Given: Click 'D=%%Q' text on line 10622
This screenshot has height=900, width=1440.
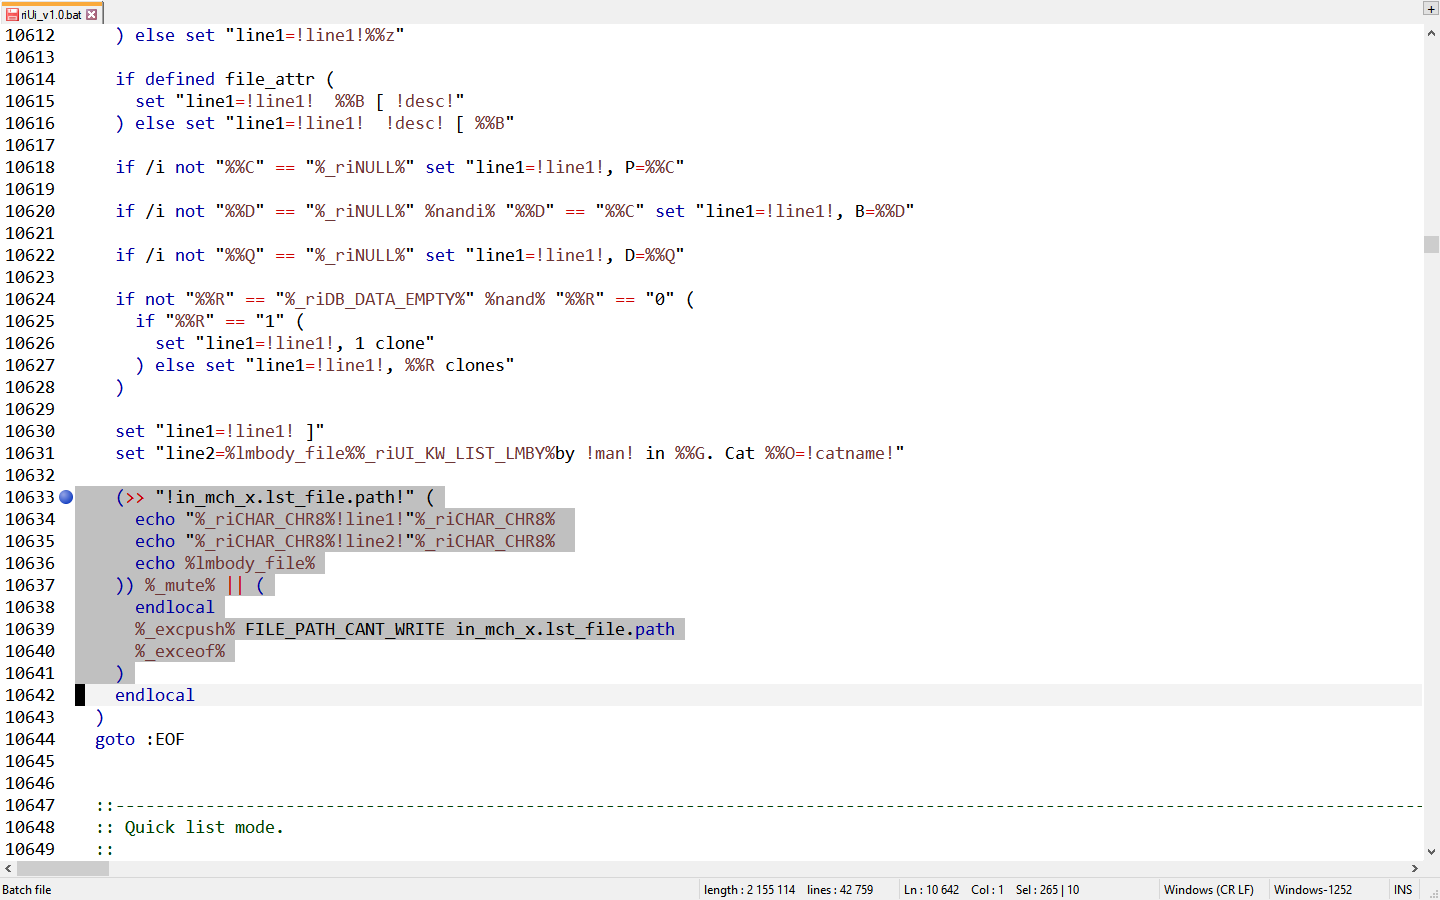Looking at the screenshot, I should [650, 255].
